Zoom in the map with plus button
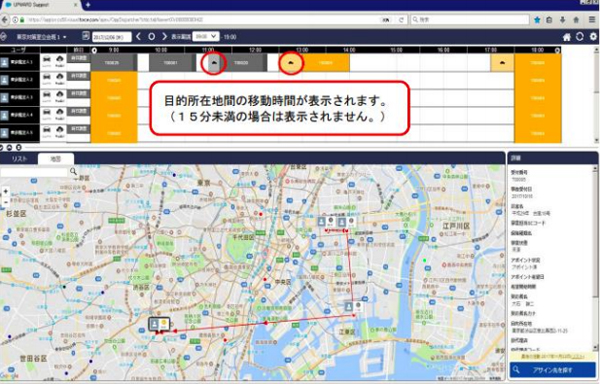 (x=5, y=191)
